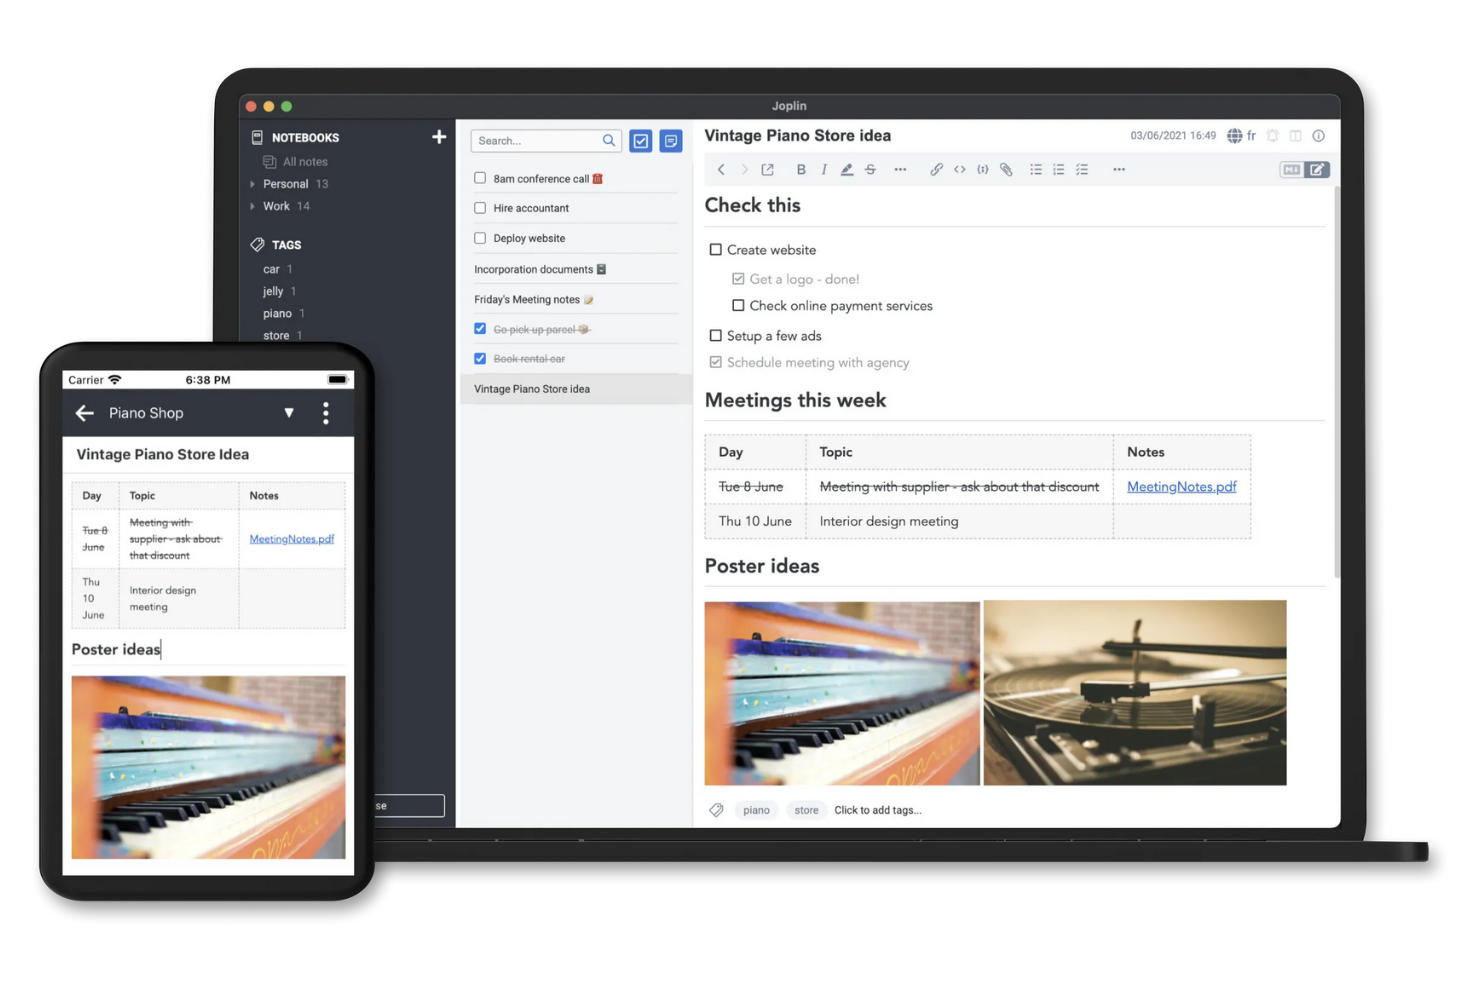Create a new to-do with checkbox button

point(641,141)
